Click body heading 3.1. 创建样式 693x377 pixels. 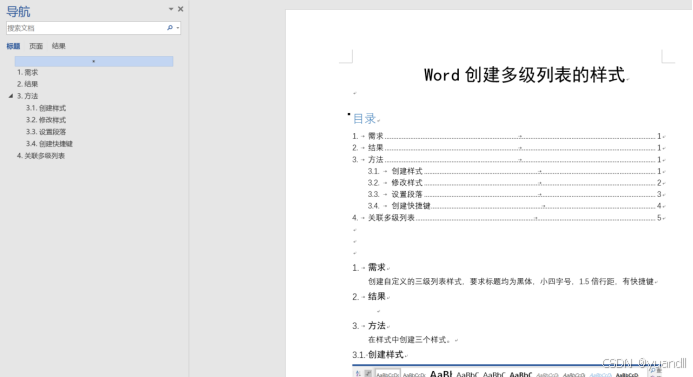pos(378,354)
